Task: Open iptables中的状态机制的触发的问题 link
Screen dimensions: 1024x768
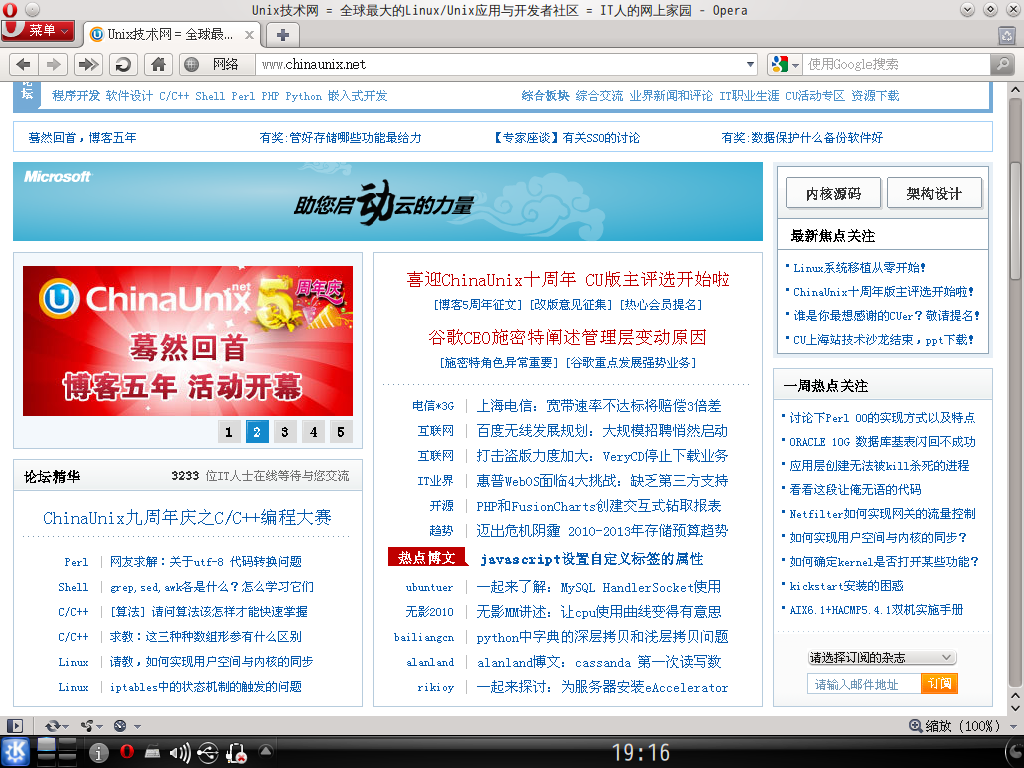Action: 206,687
